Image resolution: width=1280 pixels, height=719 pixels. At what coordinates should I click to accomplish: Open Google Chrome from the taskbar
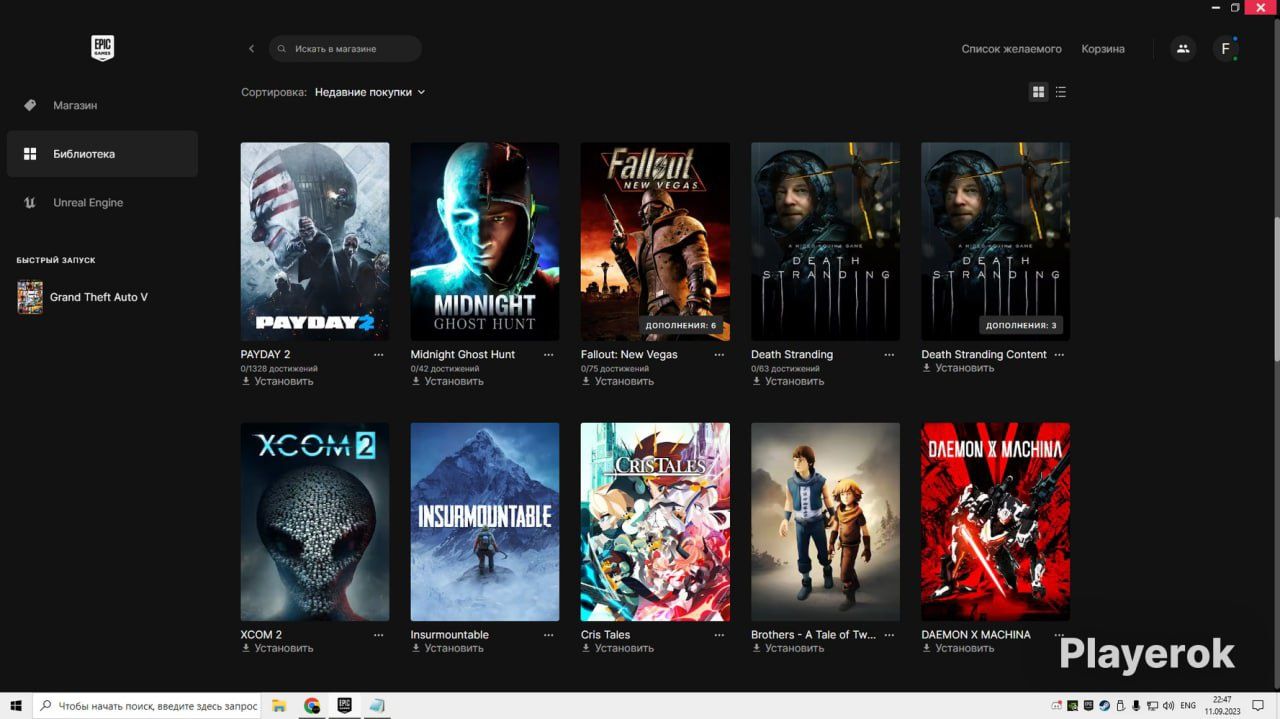[312, 706]
